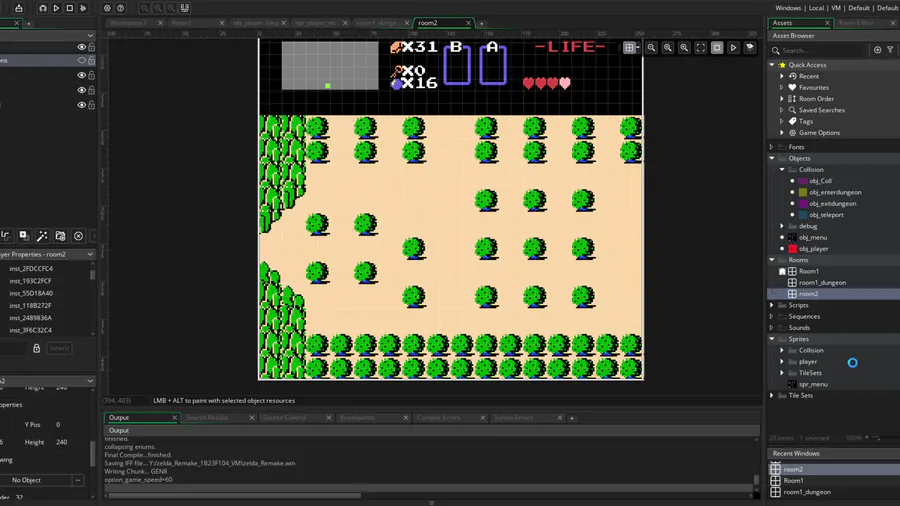Open the Room Editor panel tab

[864, 23]
